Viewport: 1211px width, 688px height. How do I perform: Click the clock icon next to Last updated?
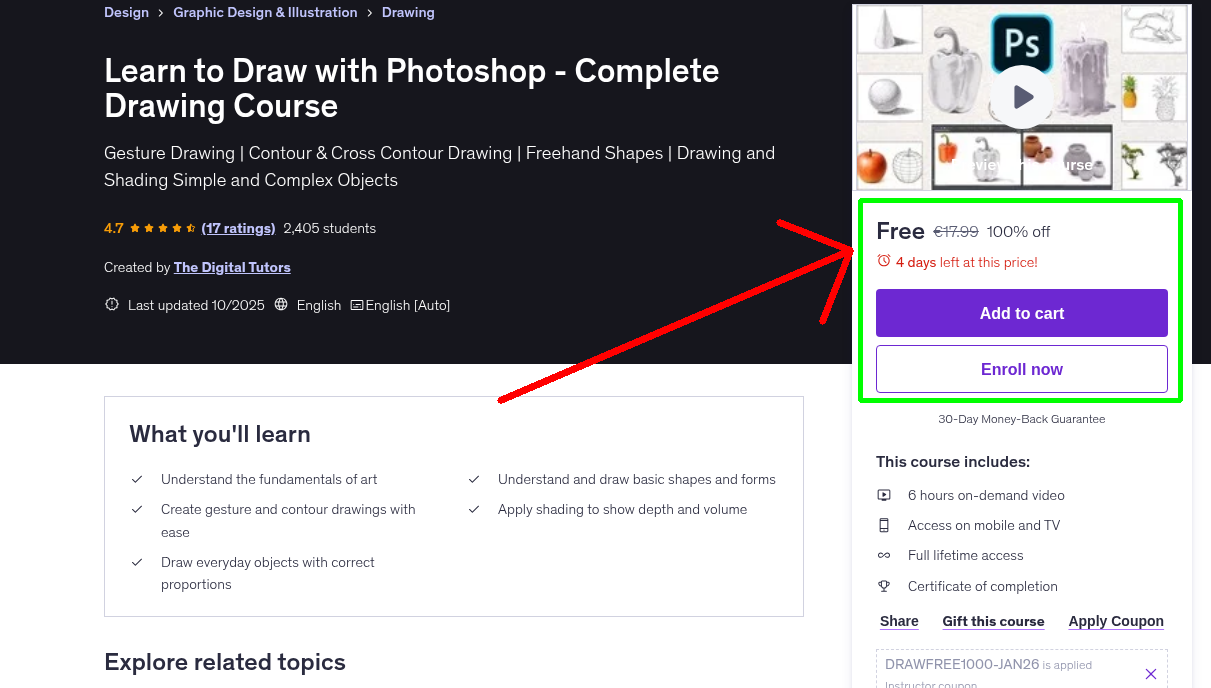click(111, 305)
